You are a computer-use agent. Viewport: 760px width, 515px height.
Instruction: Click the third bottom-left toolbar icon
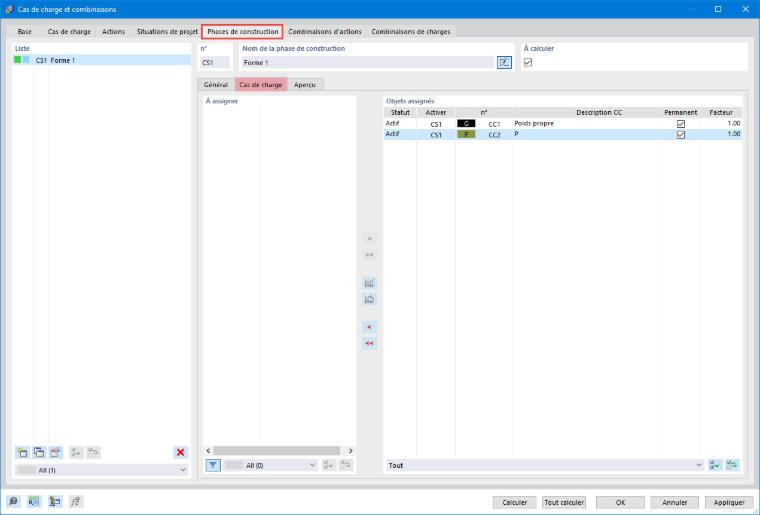point(55,501)
